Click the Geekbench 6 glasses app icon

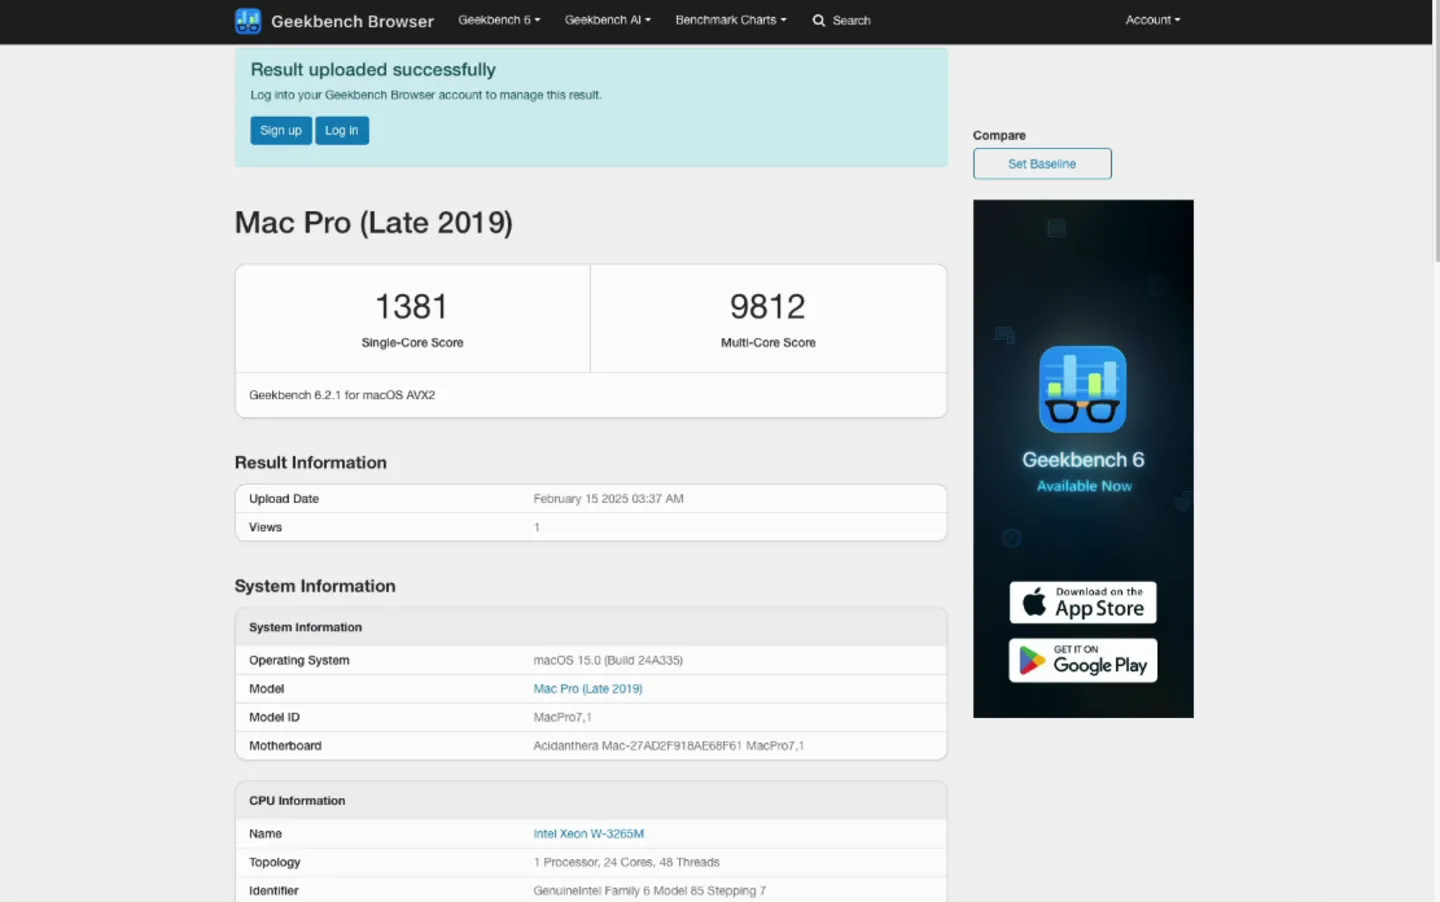click(x=1082, y=389)
